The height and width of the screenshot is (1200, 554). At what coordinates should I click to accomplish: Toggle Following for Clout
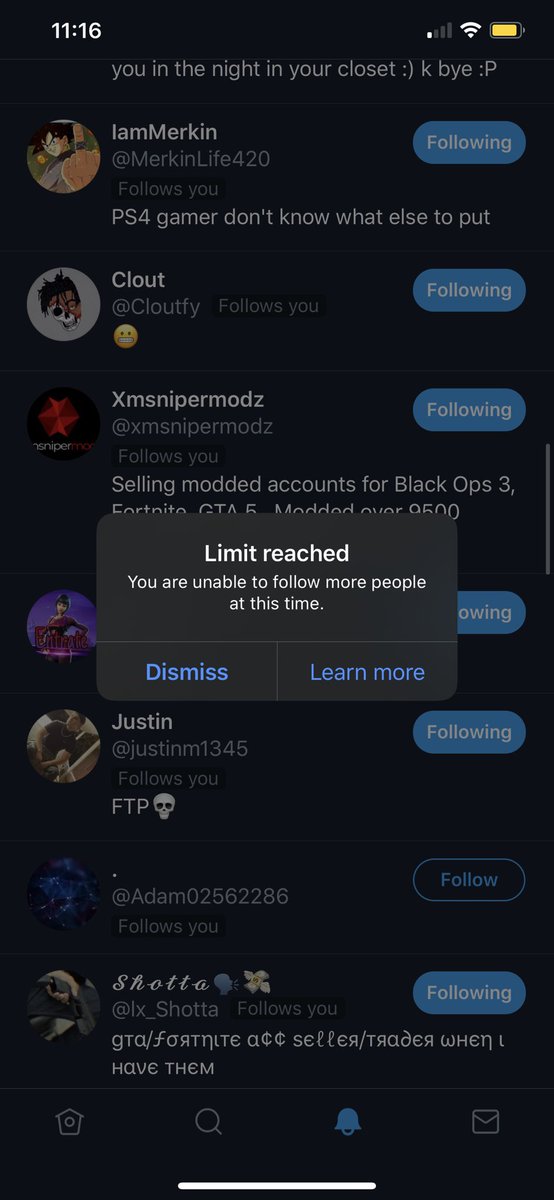(469, 291)
